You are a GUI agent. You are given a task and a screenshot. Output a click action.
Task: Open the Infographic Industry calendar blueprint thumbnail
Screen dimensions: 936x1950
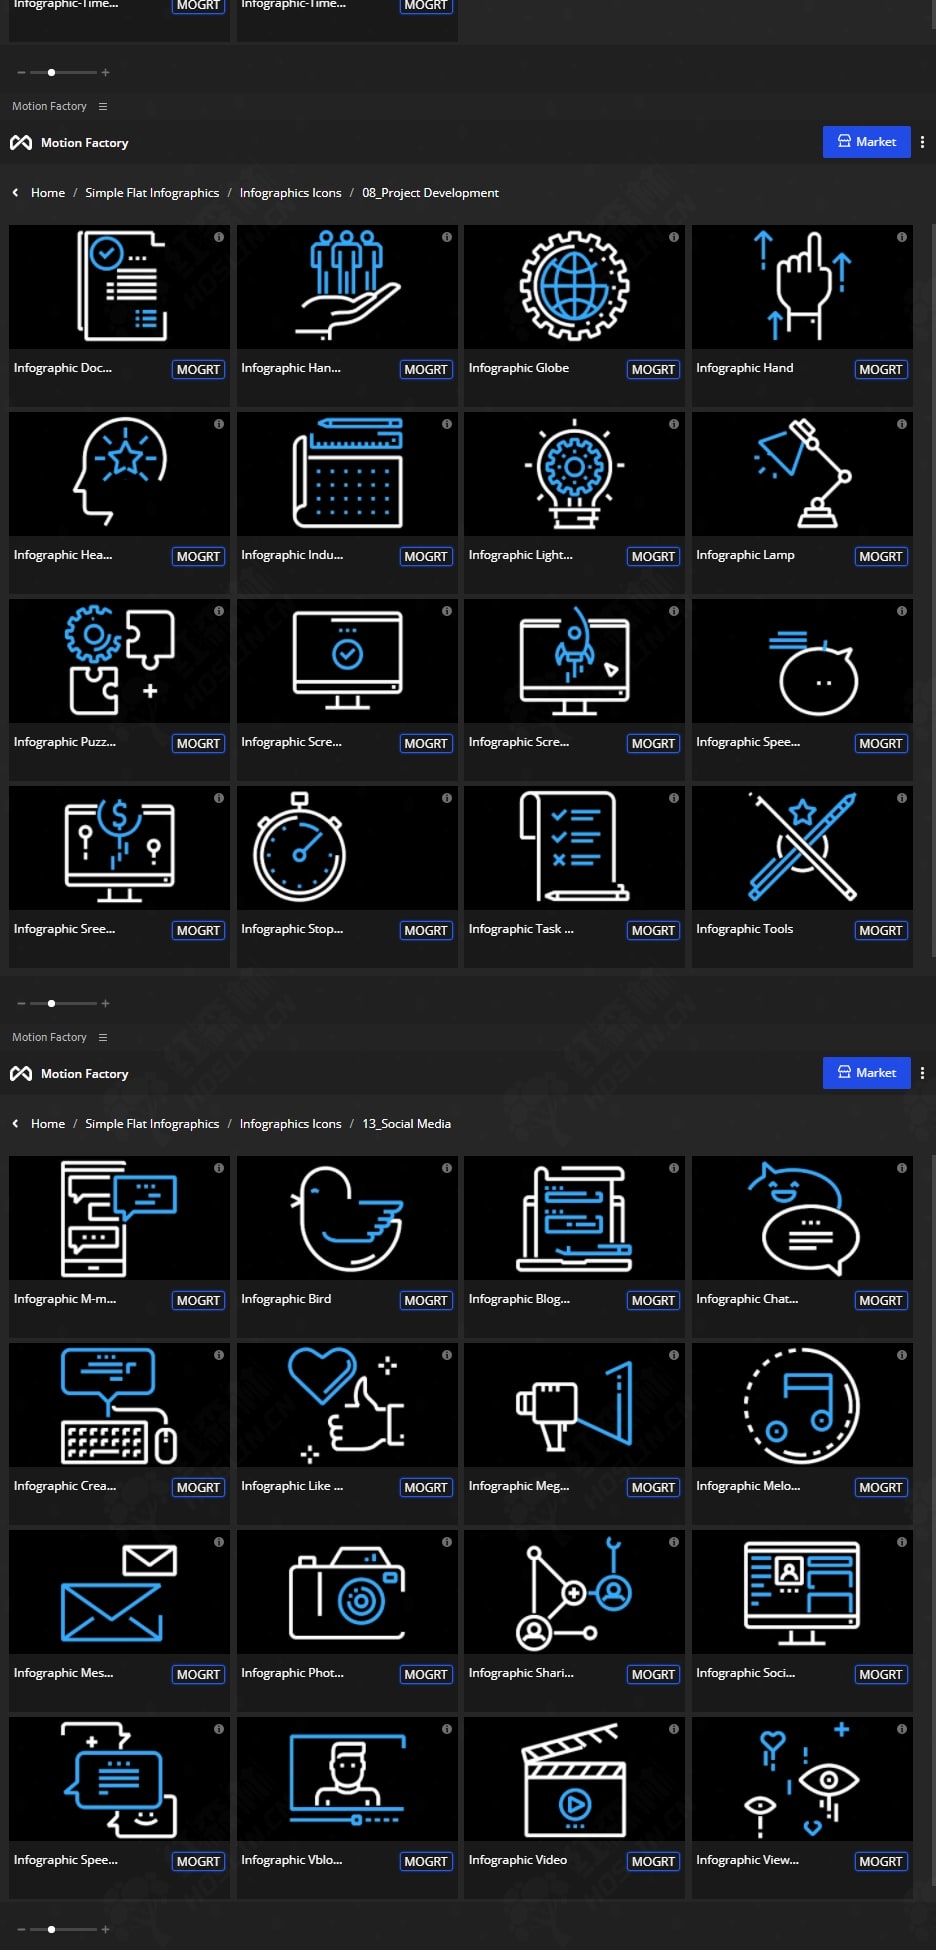pos(347,473)
